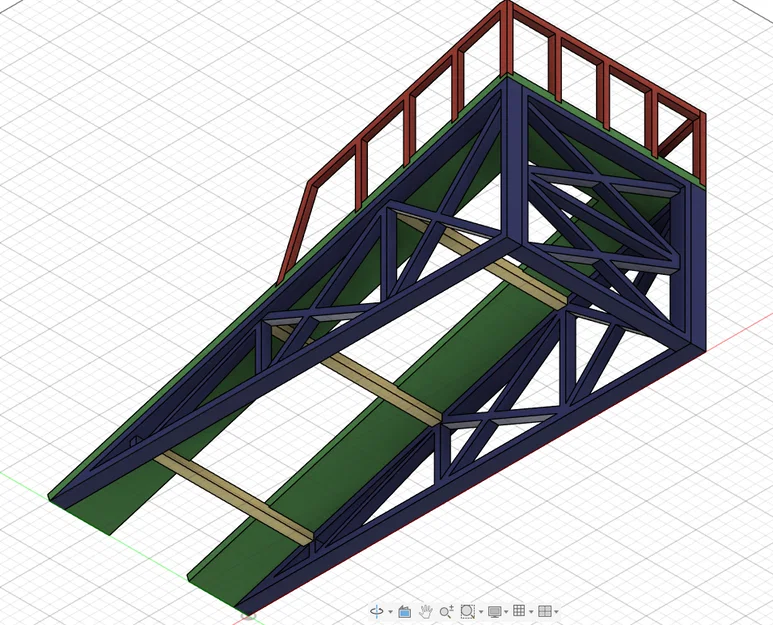Click the Viewports layout icon
Viewport: 773px width, 625px height.
pos(545,611)
